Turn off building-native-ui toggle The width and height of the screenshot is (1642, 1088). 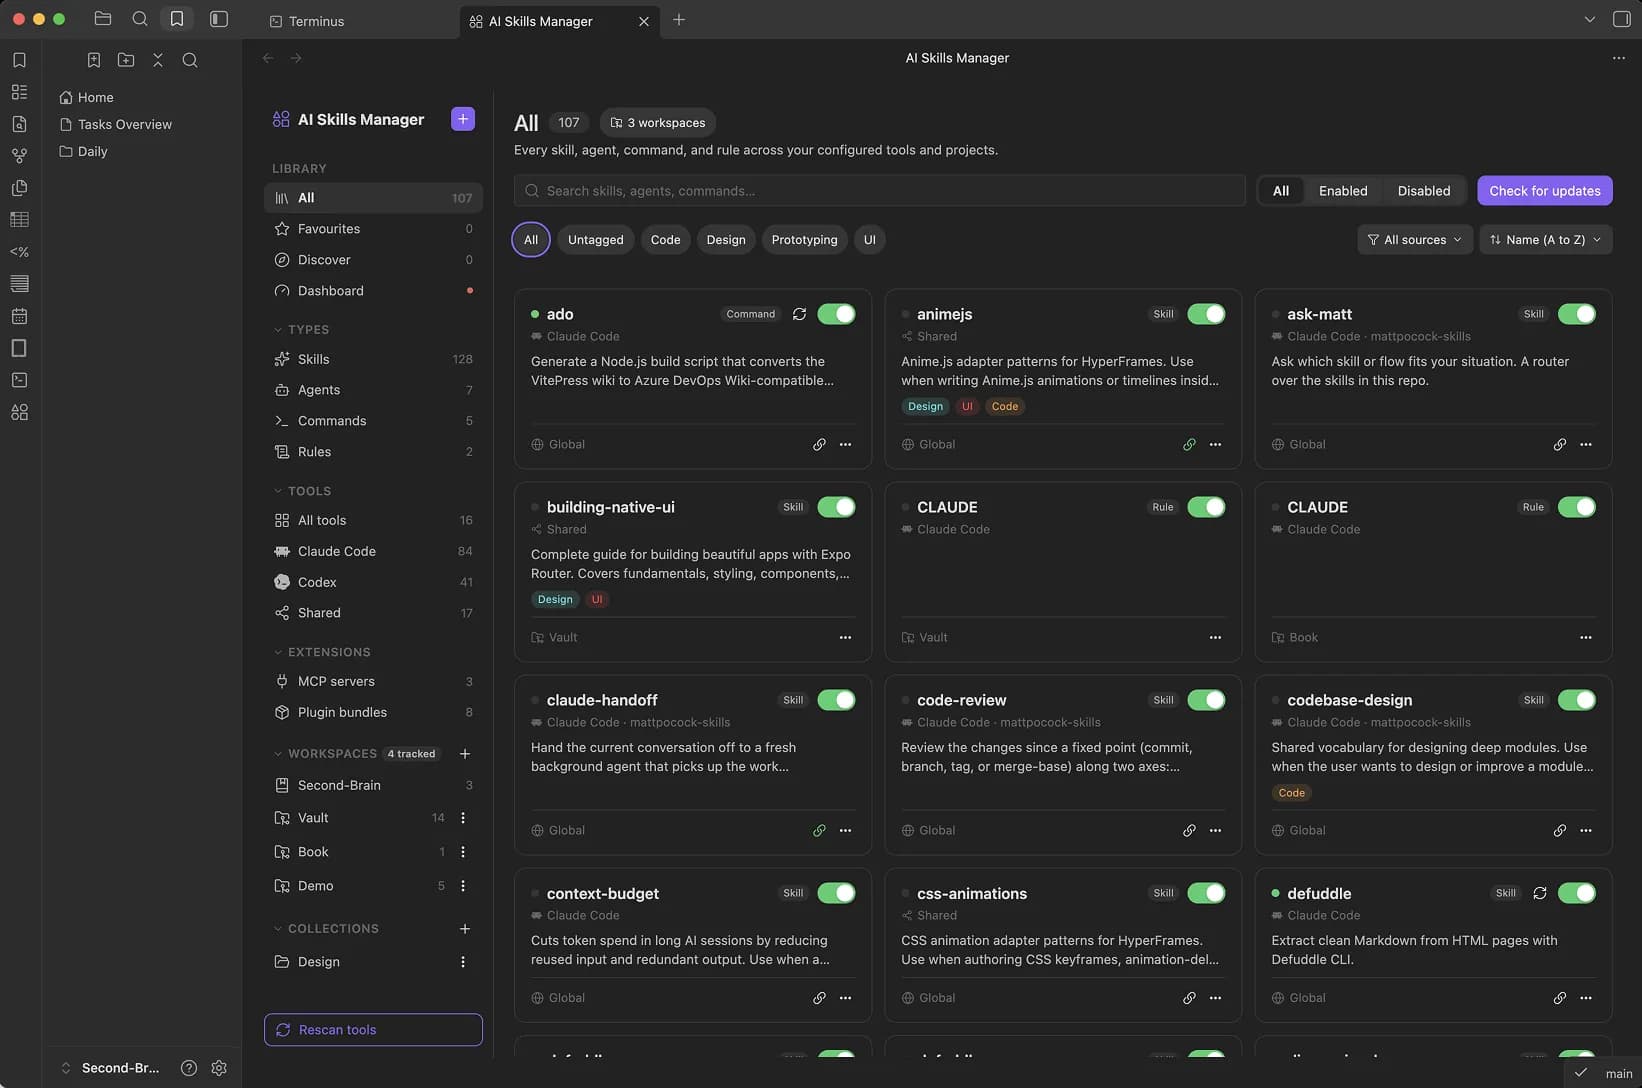tap(836, 507)
